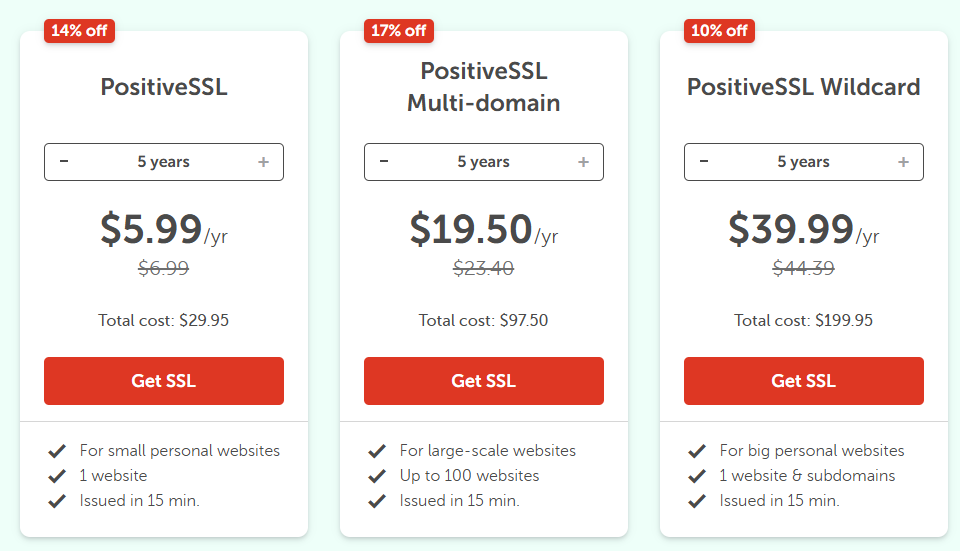The width and height of the screenshot is (960, 551).
Task: Click checkmark beside "Up to 100 websites"
Action: [377, 476]
